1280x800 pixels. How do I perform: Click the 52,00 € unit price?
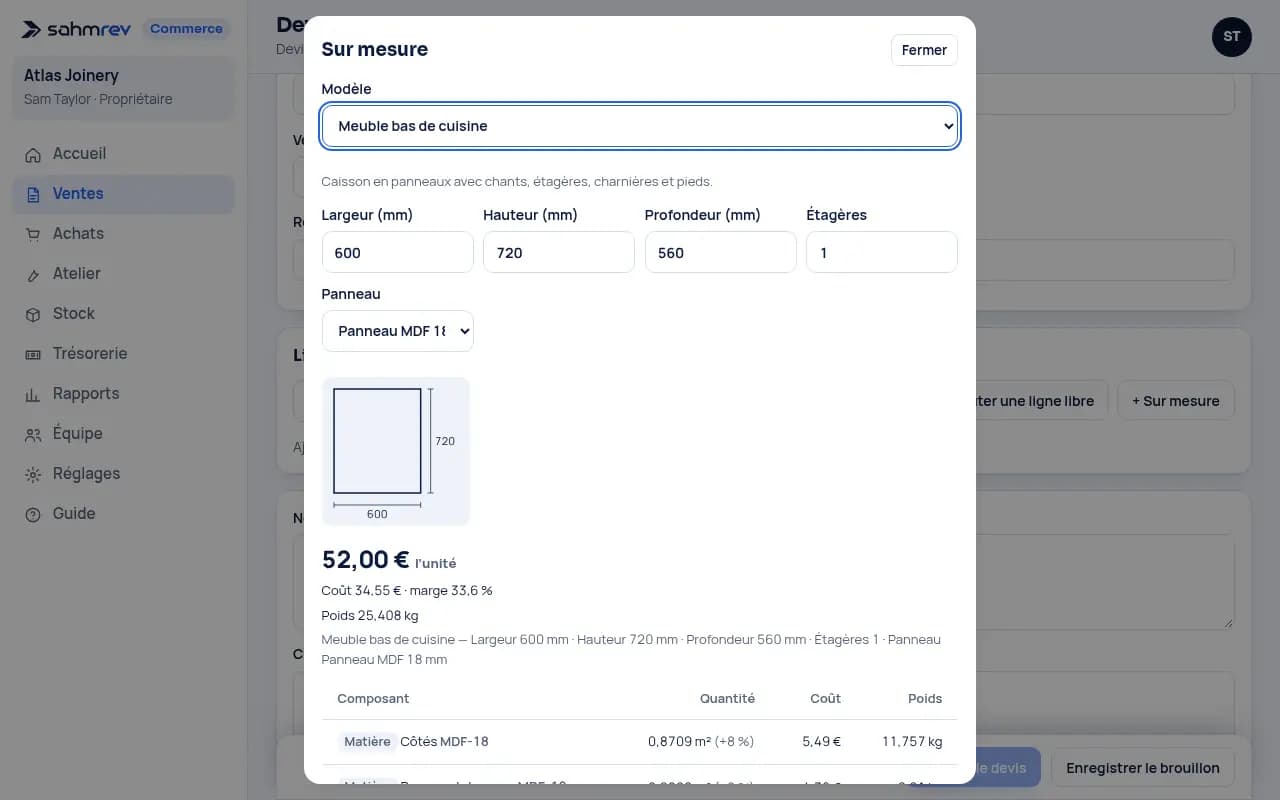[x=366, y=560]
